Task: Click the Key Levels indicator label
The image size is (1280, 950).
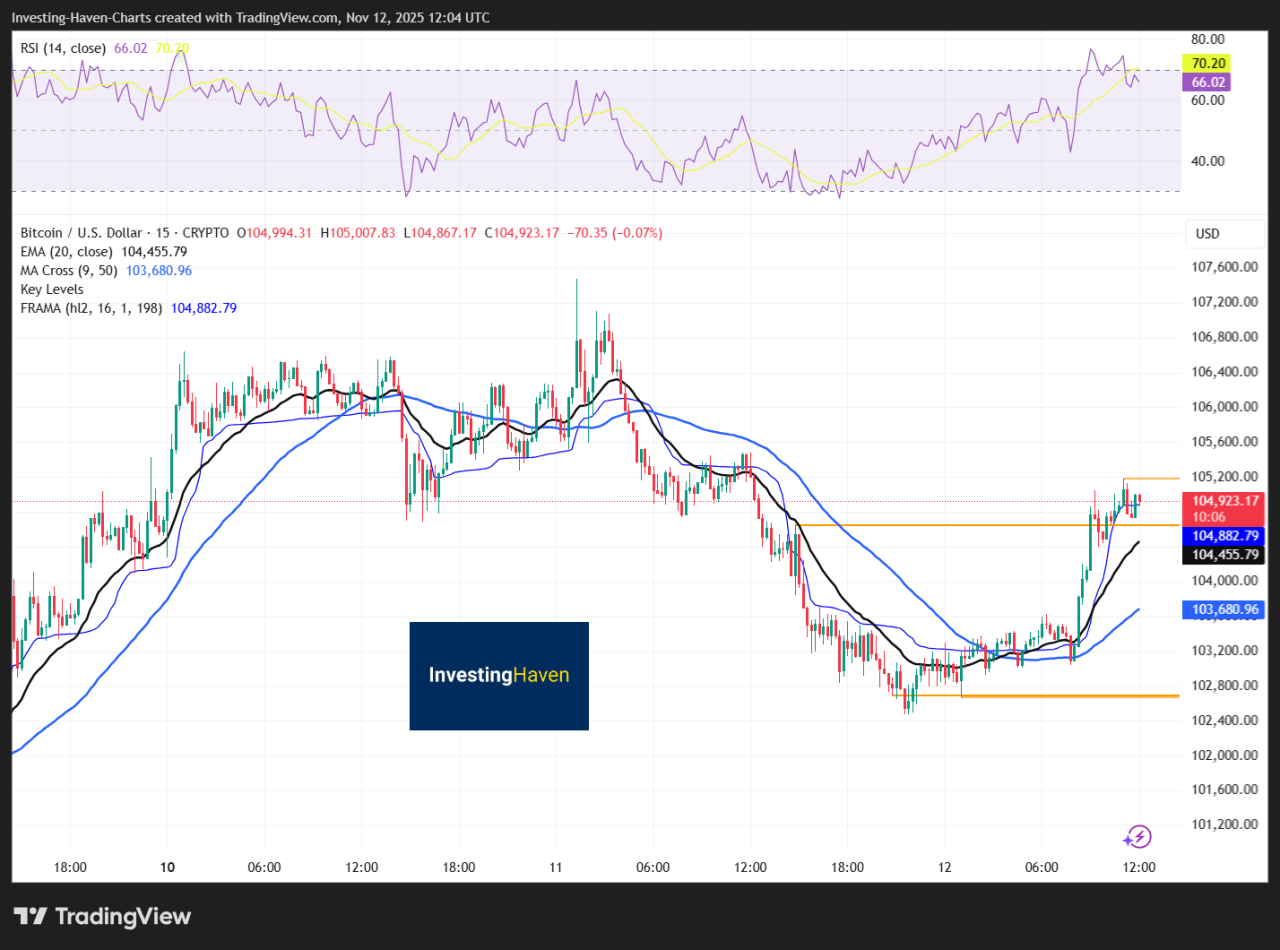Action: (52, 289)
